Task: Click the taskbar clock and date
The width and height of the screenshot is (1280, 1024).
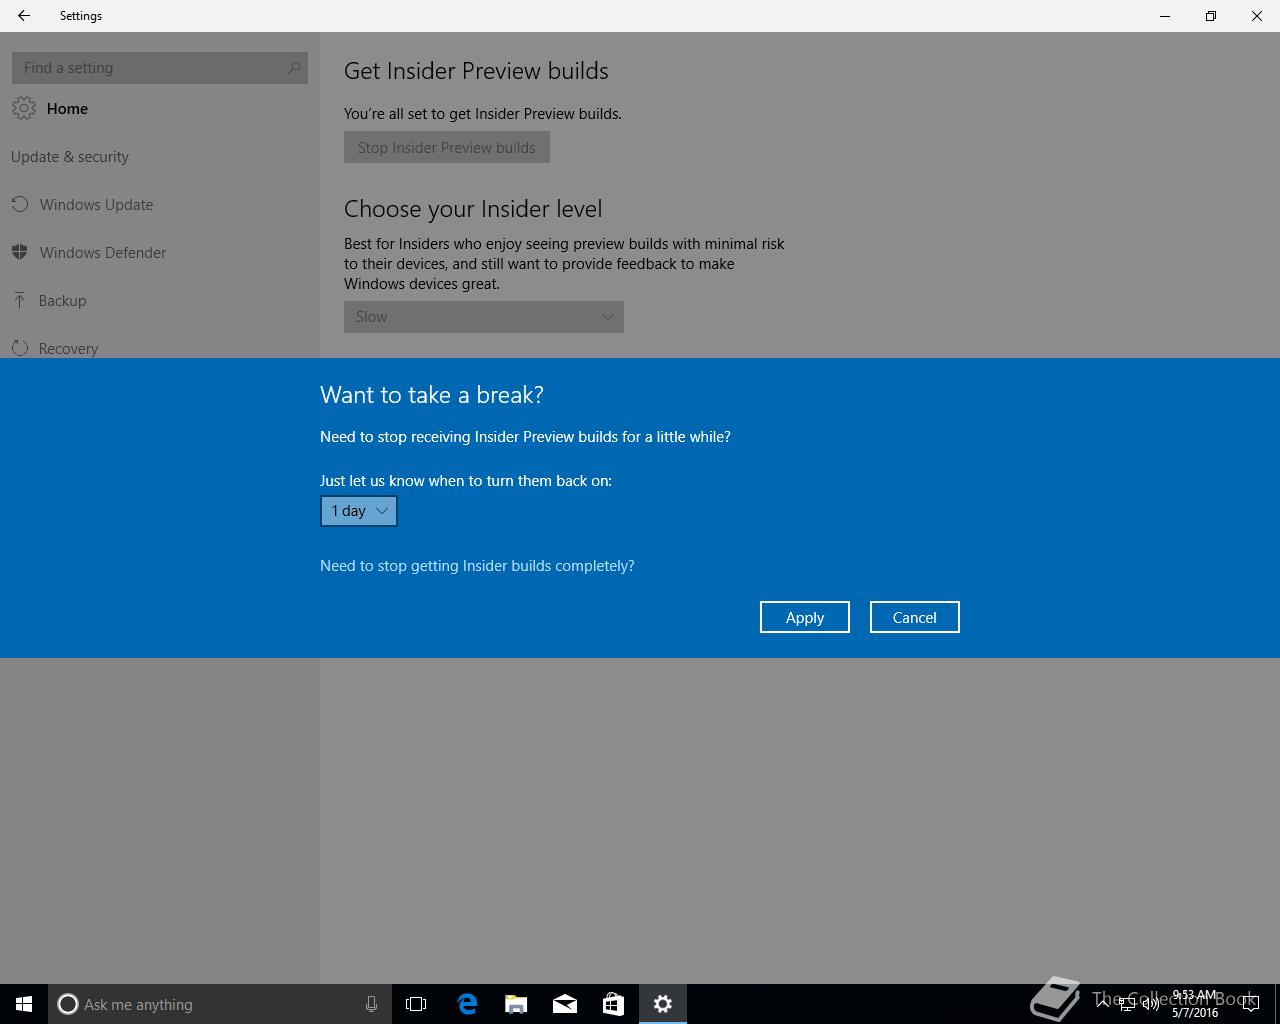Action: (1195, 1004)
